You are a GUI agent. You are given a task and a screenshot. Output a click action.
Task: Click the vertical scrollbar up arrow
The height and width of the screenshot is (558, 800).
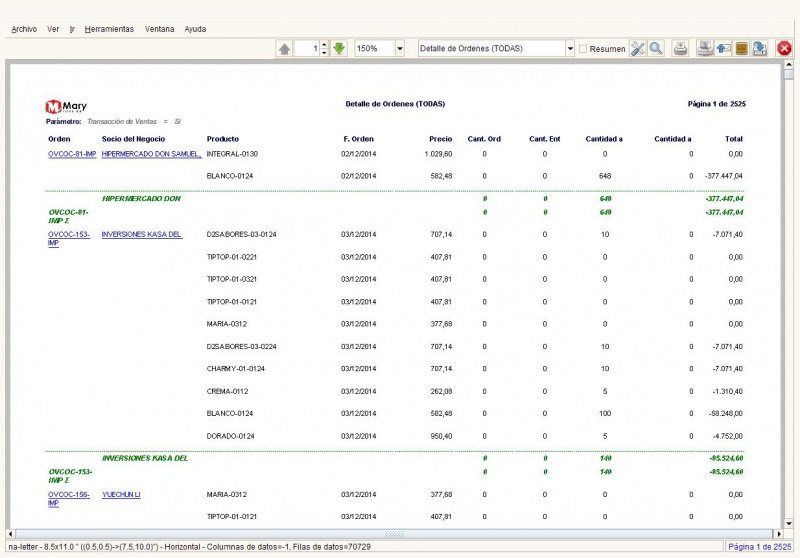point(789,65)
